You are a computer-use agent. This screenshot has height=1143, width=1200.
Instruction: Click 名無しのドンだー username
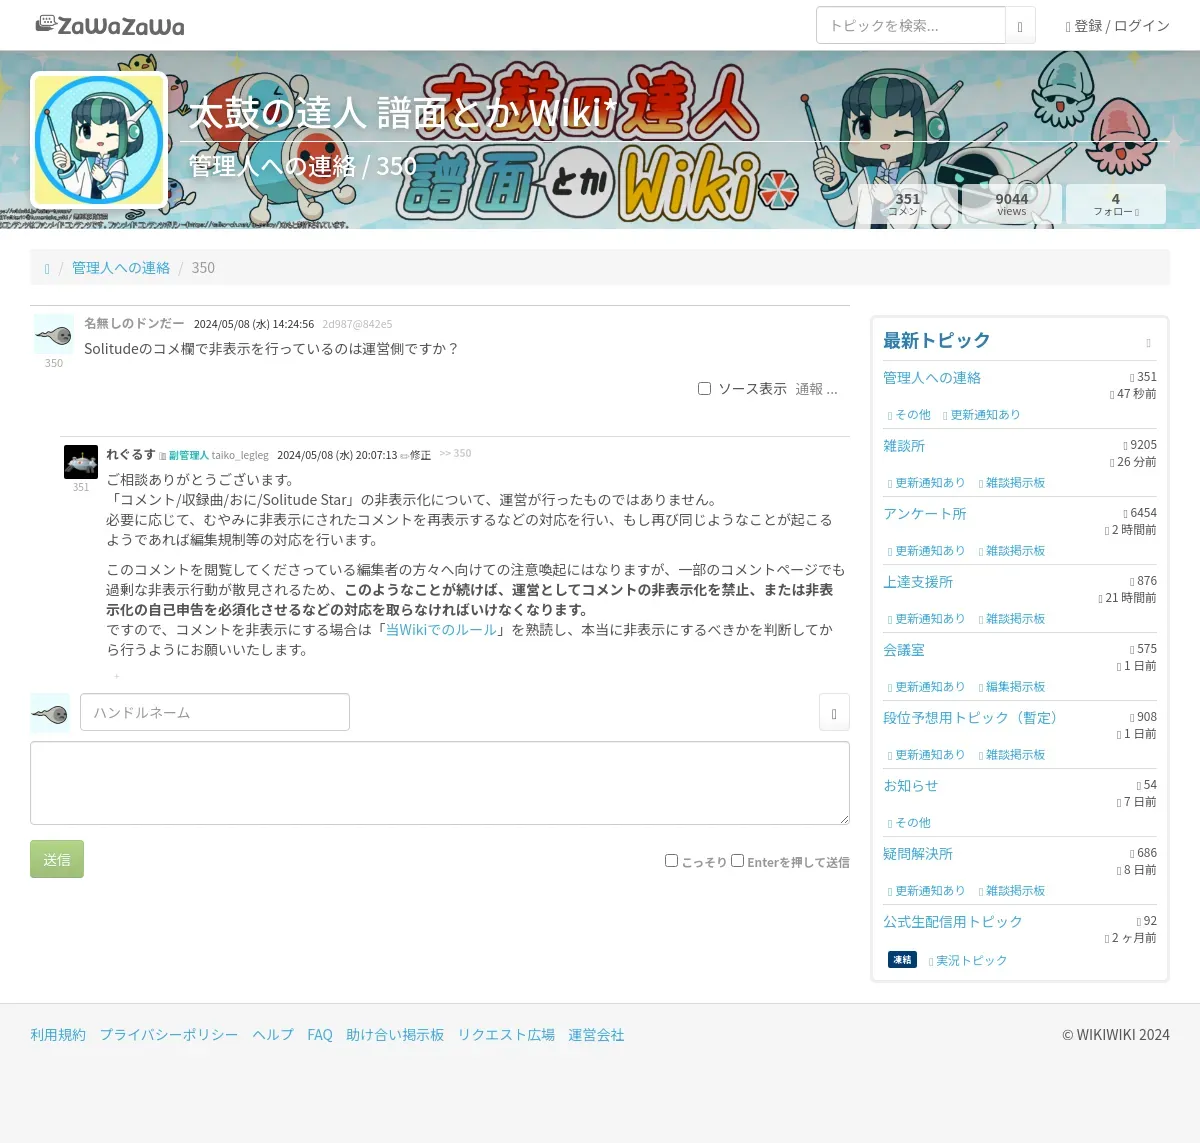point(134,324)
